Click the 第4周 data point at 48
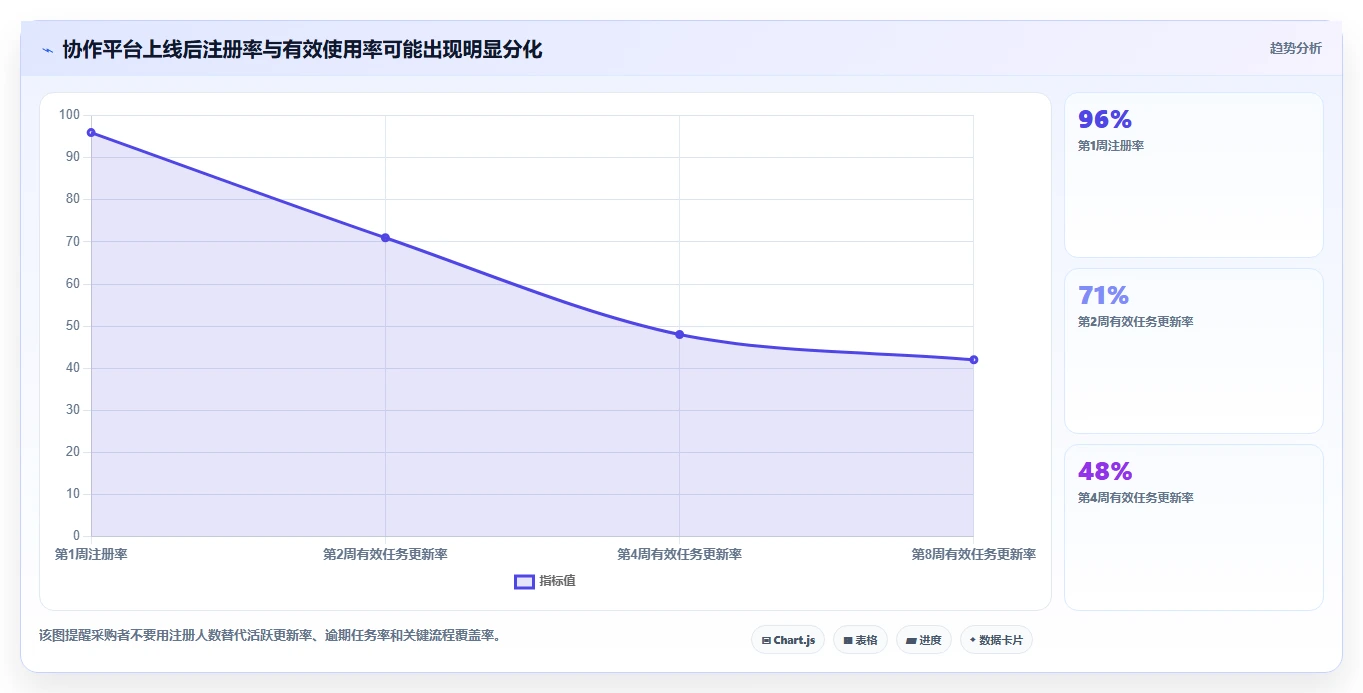This screenshot has width=1363, height=693. tap(679, 334)
